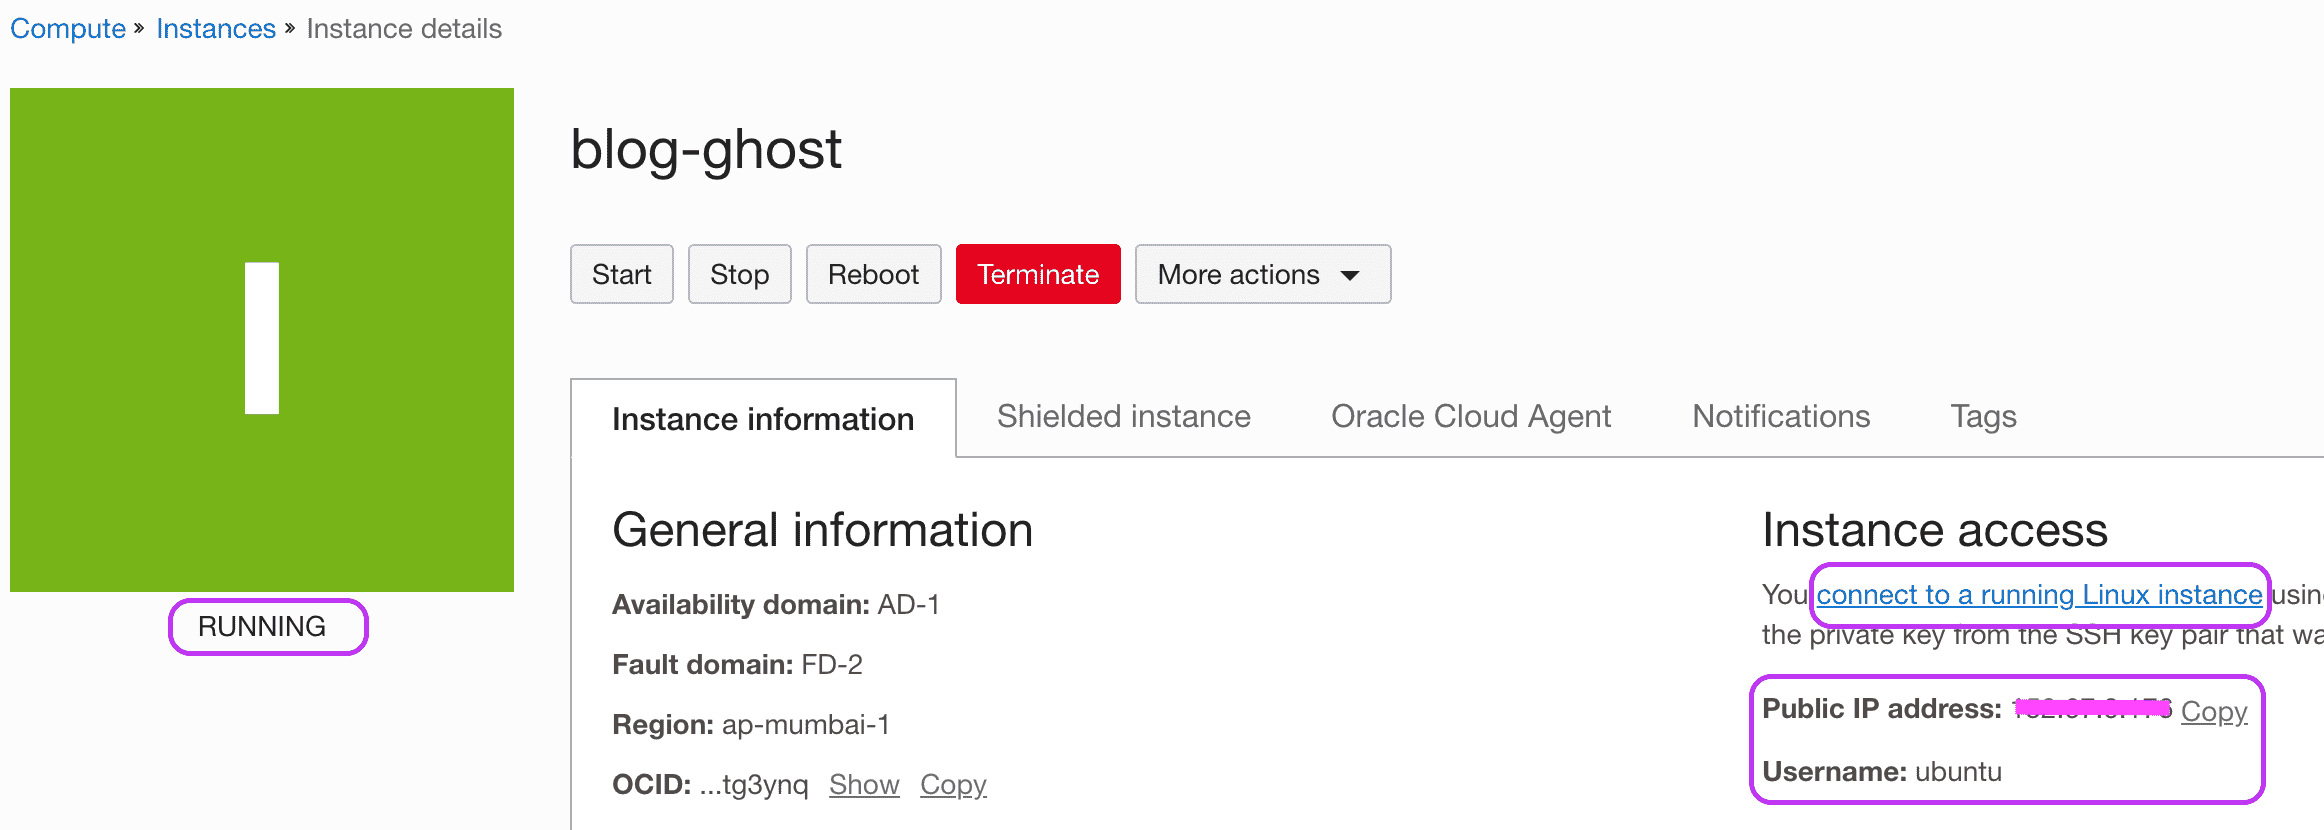Show the full OCID

[x=864, y=785]
